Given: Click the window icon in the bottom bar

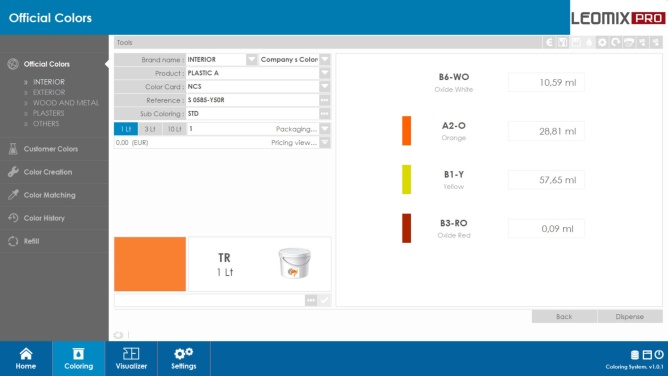Looking at the screenshot, I should [x=647, y=354].
